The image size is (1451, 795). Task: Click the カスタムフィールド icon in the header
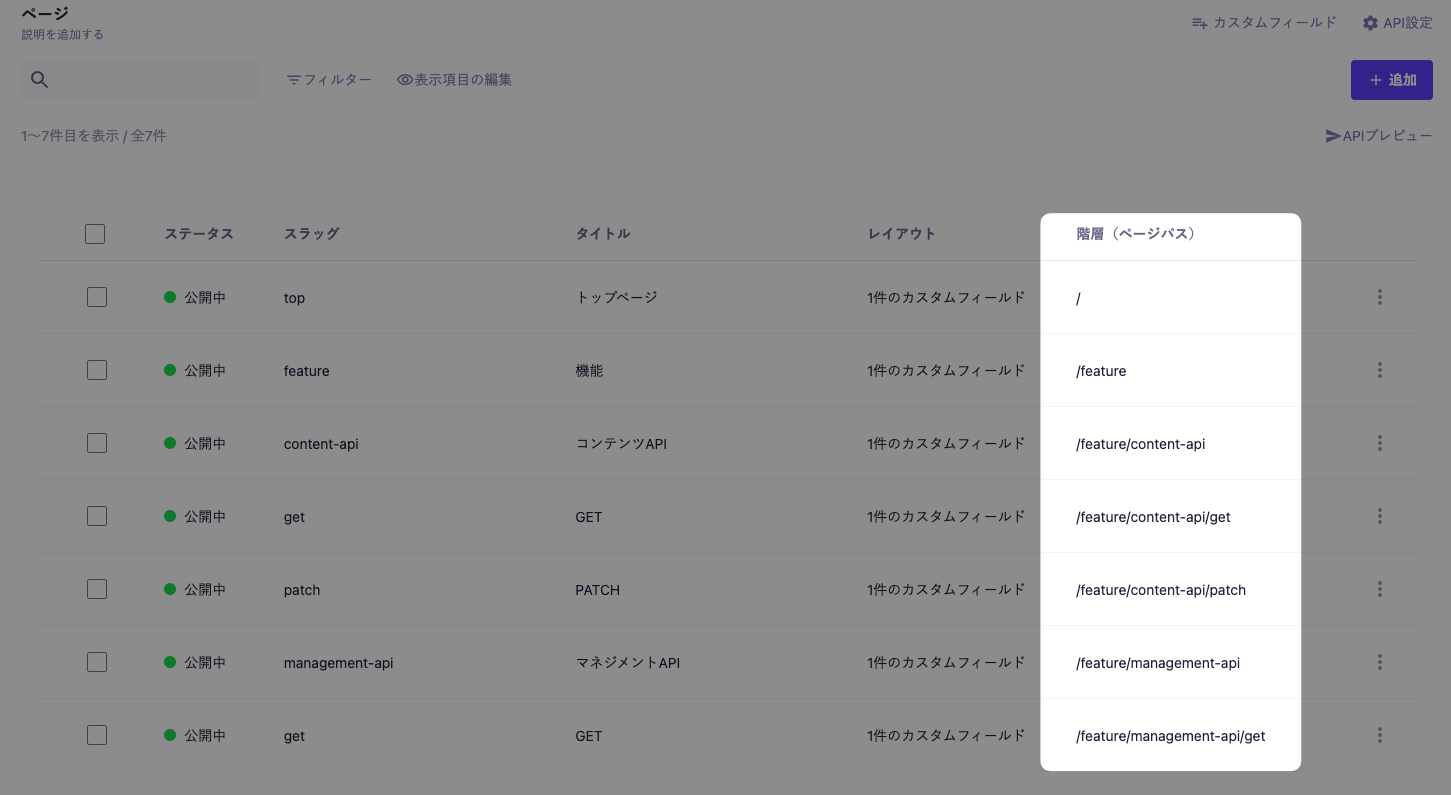[1199, 22]
